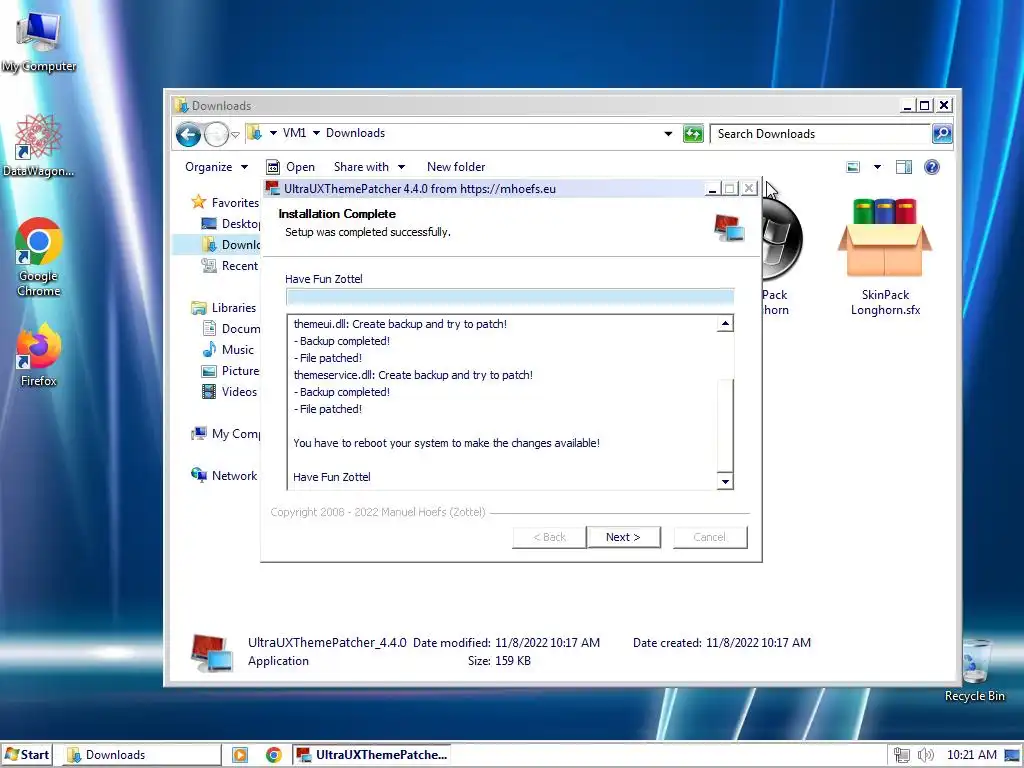Open the Recycle Bin
Viewport: 1024px width, 768px height.
pos(974,671)
